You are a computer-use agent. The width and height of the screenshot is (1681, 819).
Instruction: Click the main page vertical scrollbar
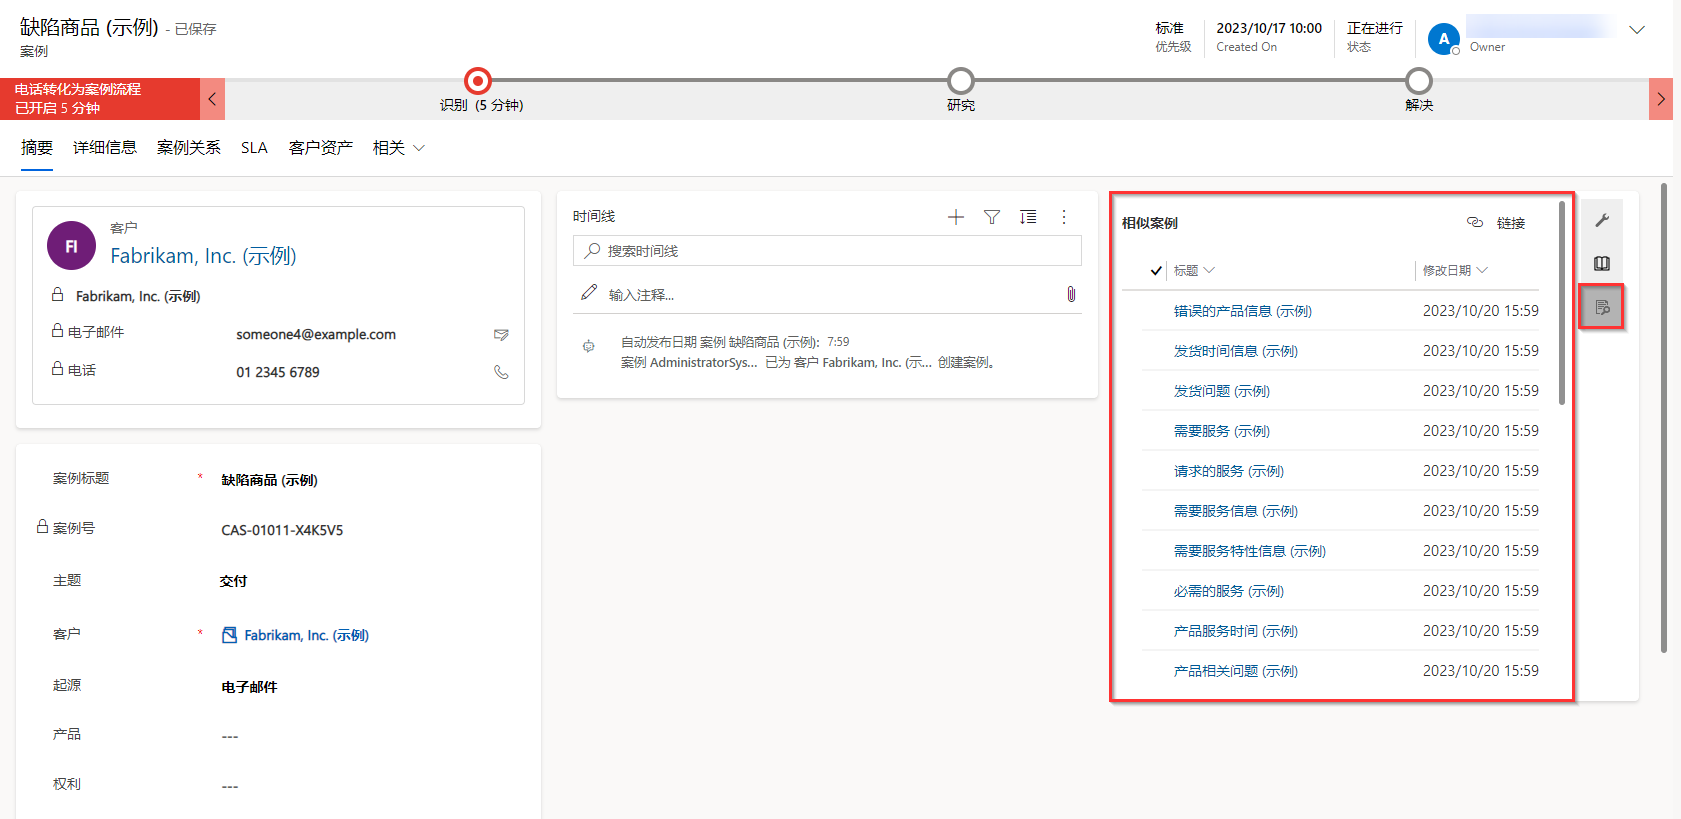(1664, 417)
